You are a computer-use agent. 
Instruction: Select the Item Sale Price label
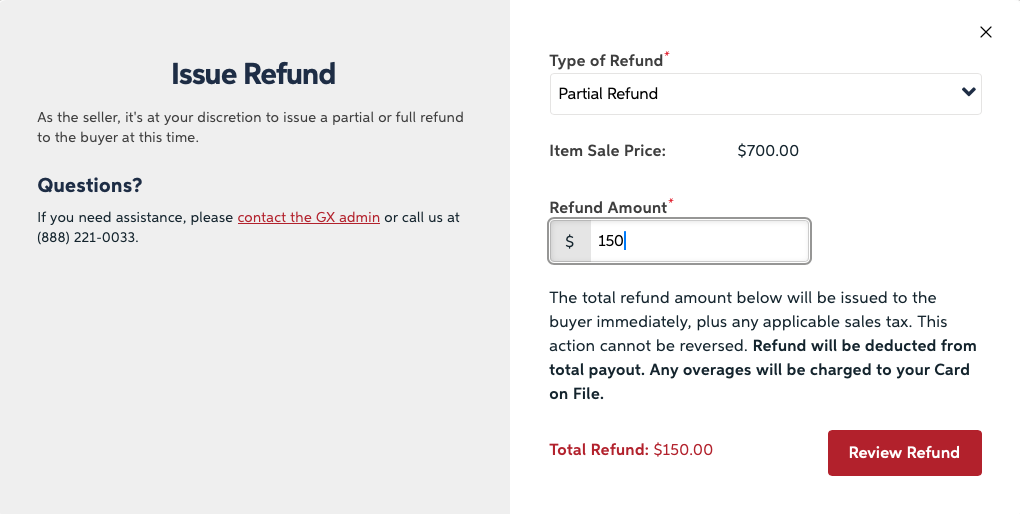coord(607,151)
